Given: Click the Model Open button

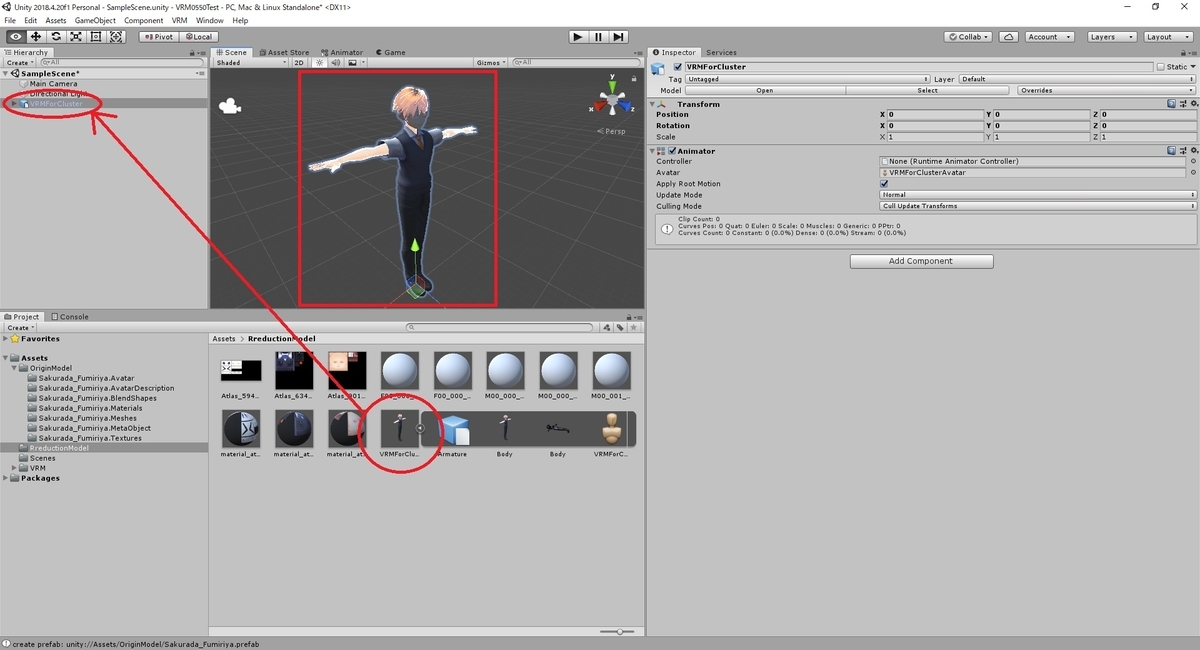Looking at the screenshot, I should point(765,90).
